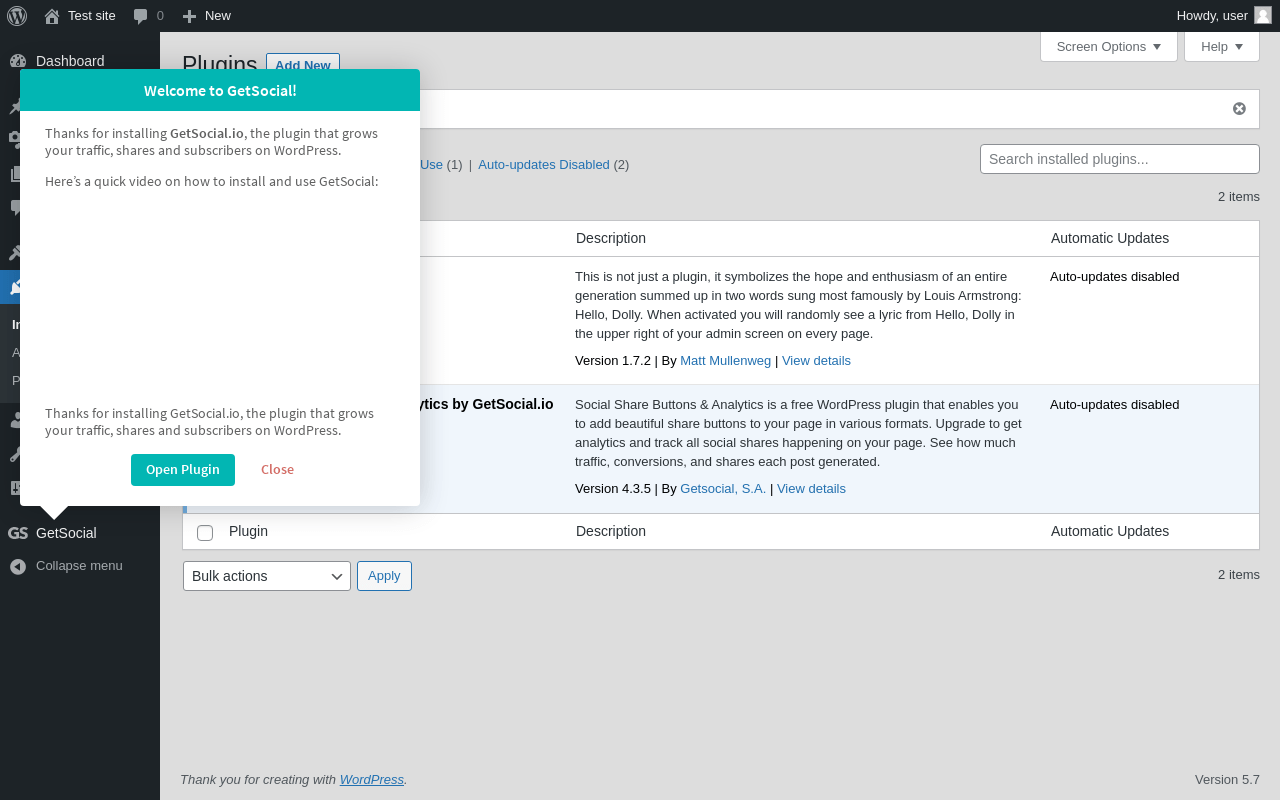This screenshot has width=1280, height=800.
Task: View details for the Hello Dolly plugin
Action: point(816,361)
